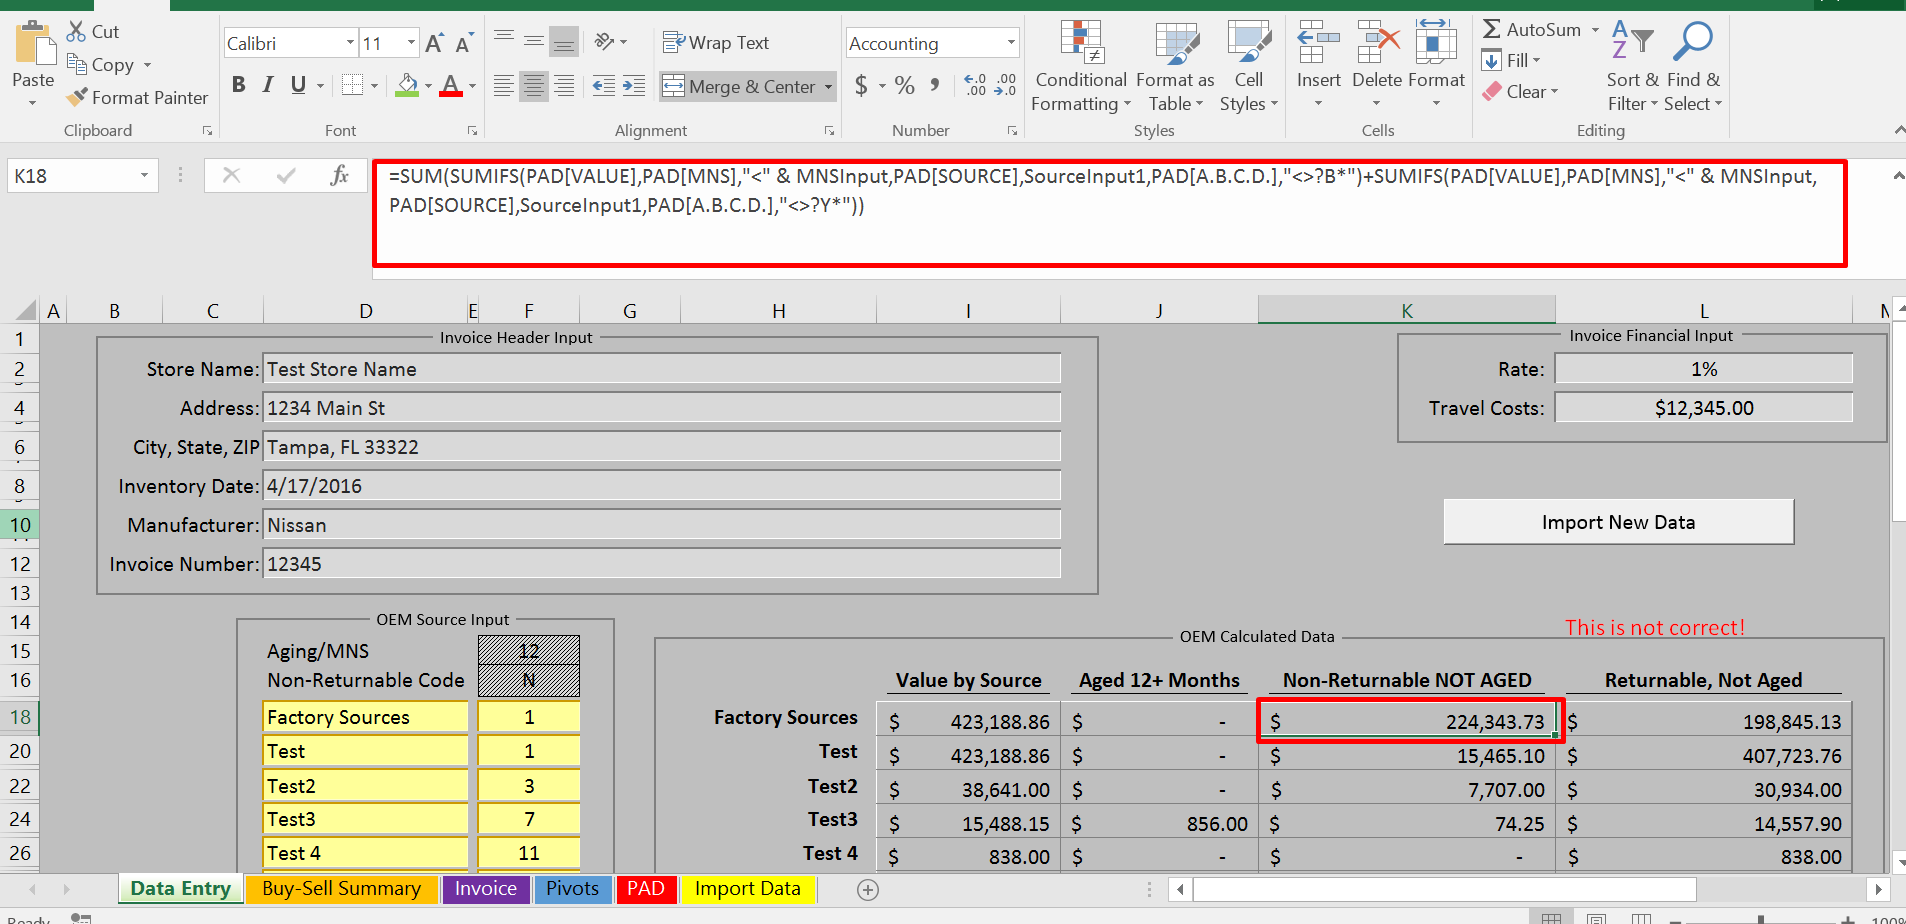Click the Cut scissors icon

[x=76, y=32]
